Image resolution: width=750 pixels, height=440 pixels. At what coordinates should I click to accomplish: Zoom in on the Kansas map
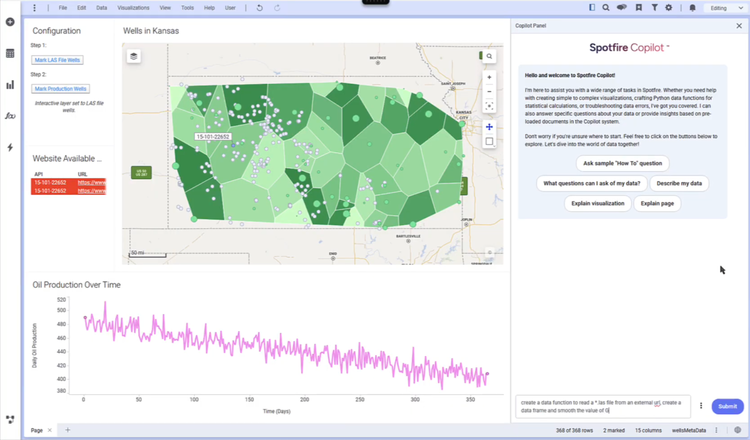tap(489, 77)
